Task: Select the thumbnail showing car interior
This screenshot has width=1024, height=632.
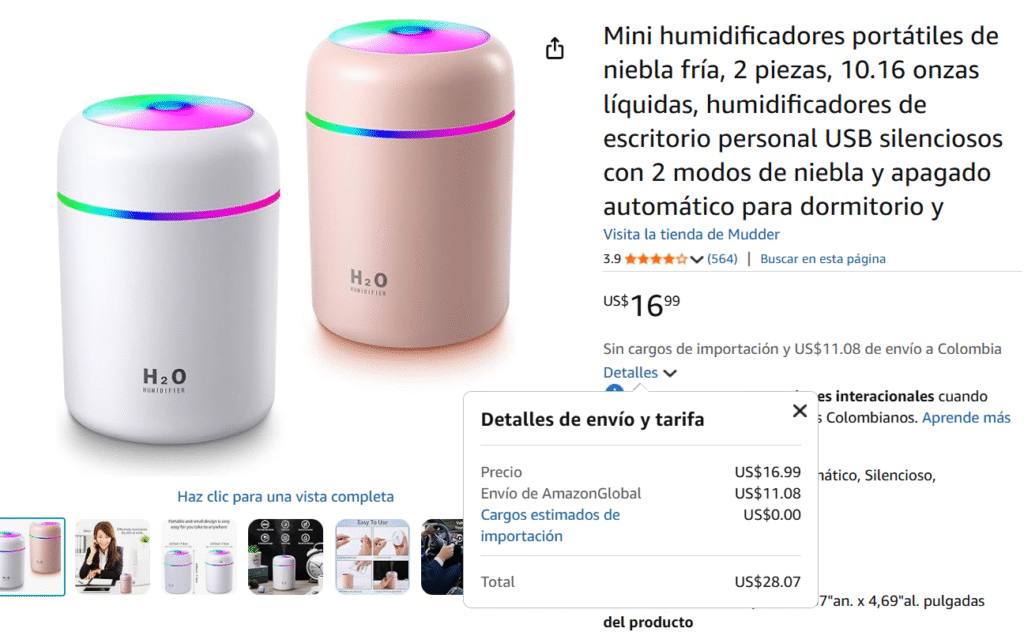Action: [x=442, y=557]
